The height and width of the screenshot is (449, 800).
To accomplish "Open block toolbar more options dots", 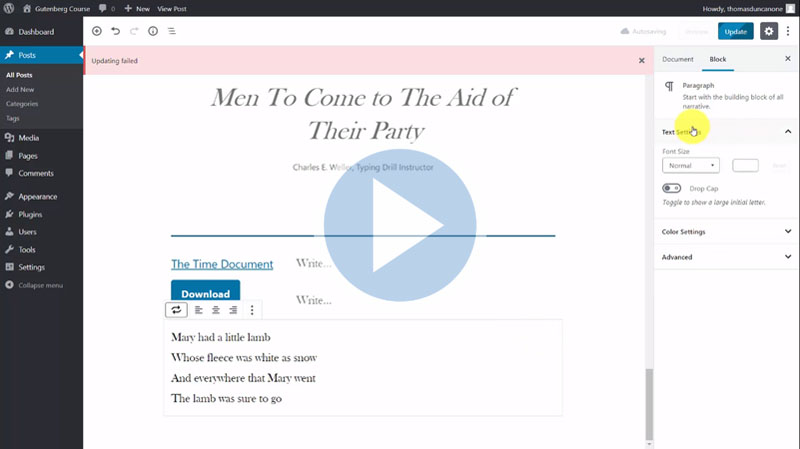I will 252,310.
